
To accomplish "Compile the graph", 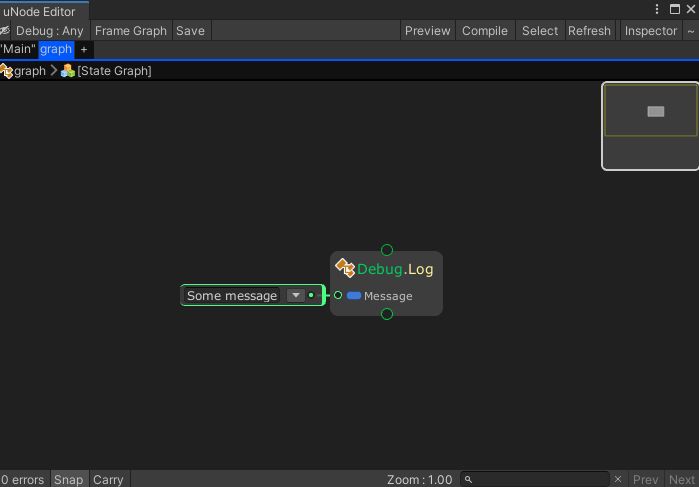I will click(485, 31).
